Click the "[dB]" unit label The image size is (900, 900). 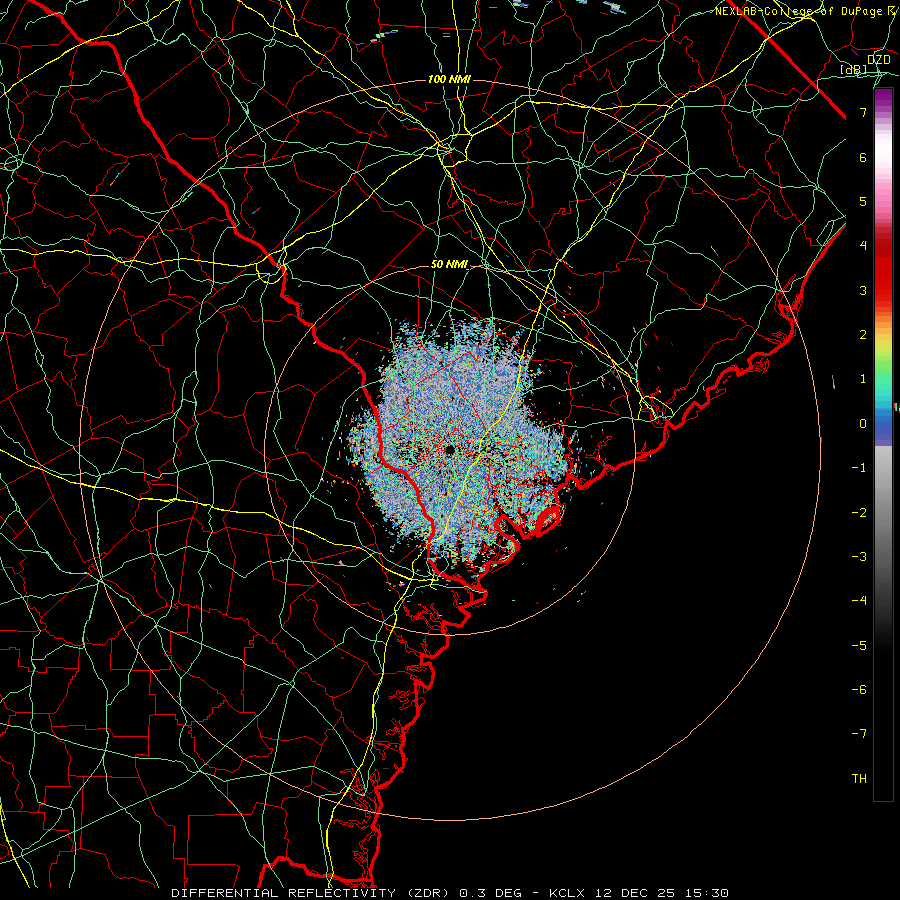tap(854, 70)
